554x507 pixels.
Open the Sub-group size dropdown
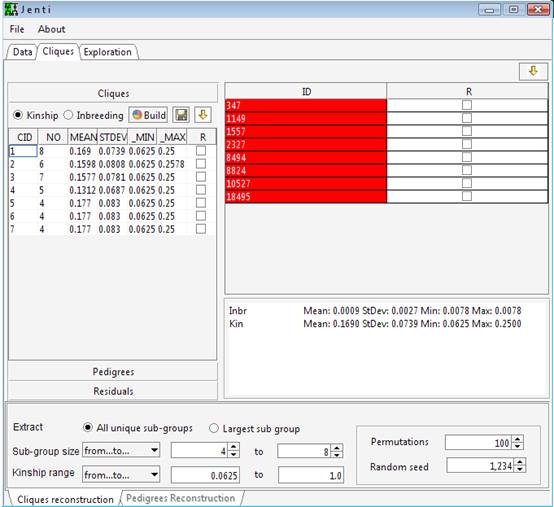click(121, 450)
